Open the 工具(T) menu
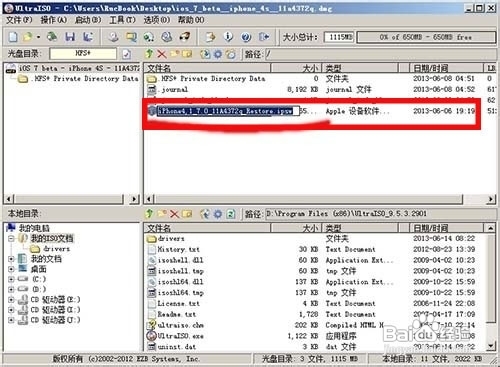Screen dimensions: 500x367 coord(123,20)
